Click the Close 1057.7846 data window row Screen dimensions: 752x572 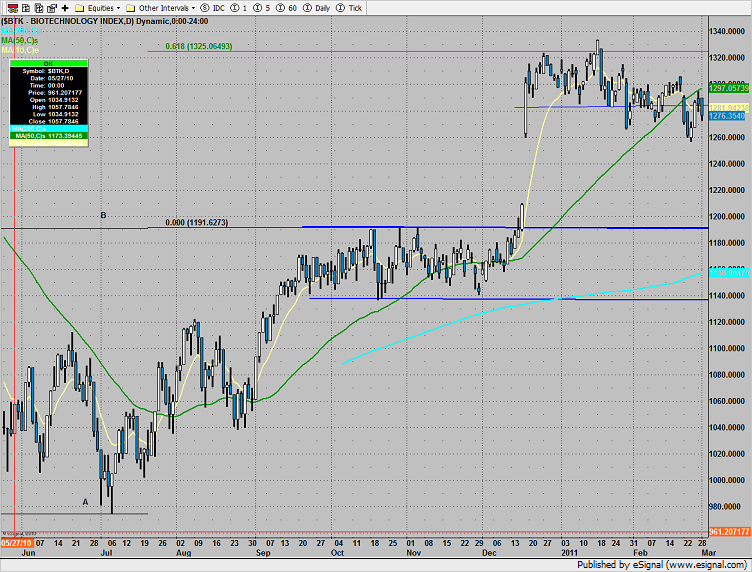(x=48, y=121)
